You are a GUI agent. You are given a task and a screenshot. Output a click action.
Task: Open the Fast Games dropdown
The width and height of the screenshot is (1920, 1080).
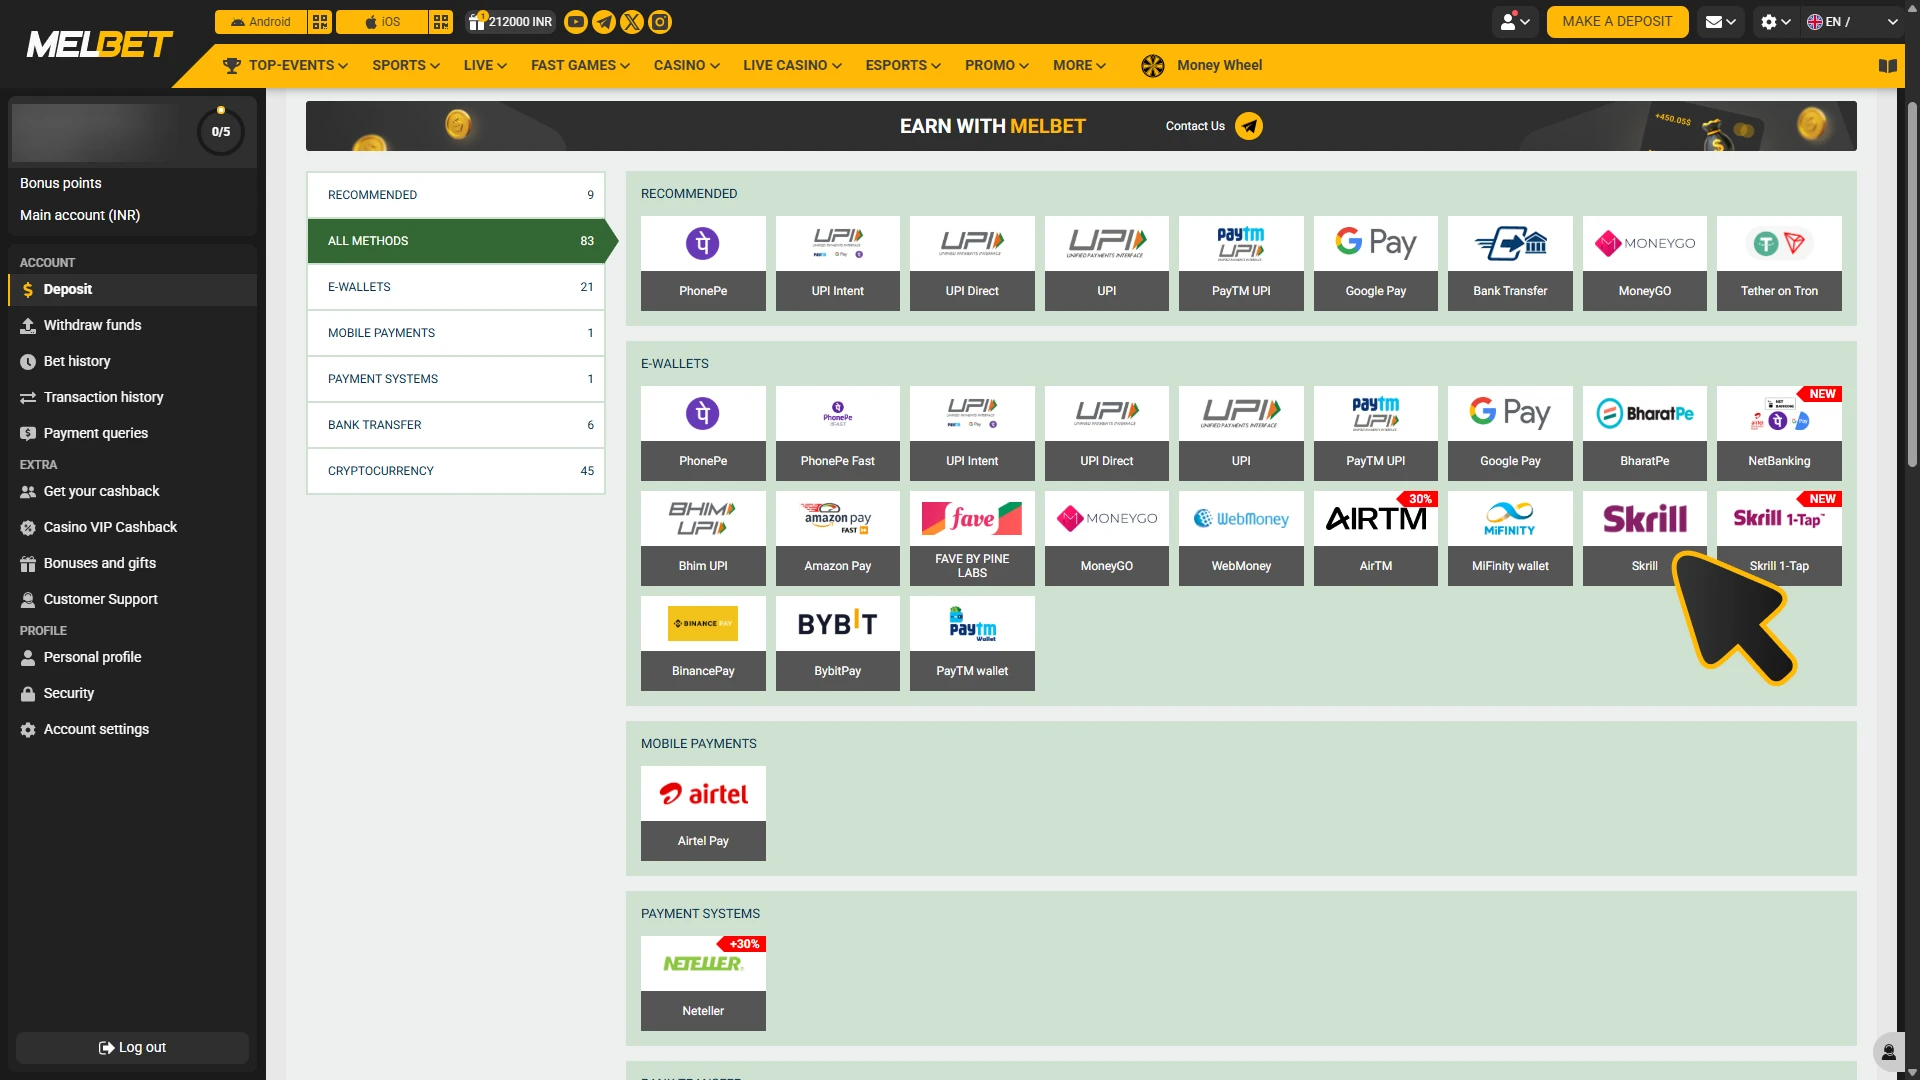click(580, 66)
